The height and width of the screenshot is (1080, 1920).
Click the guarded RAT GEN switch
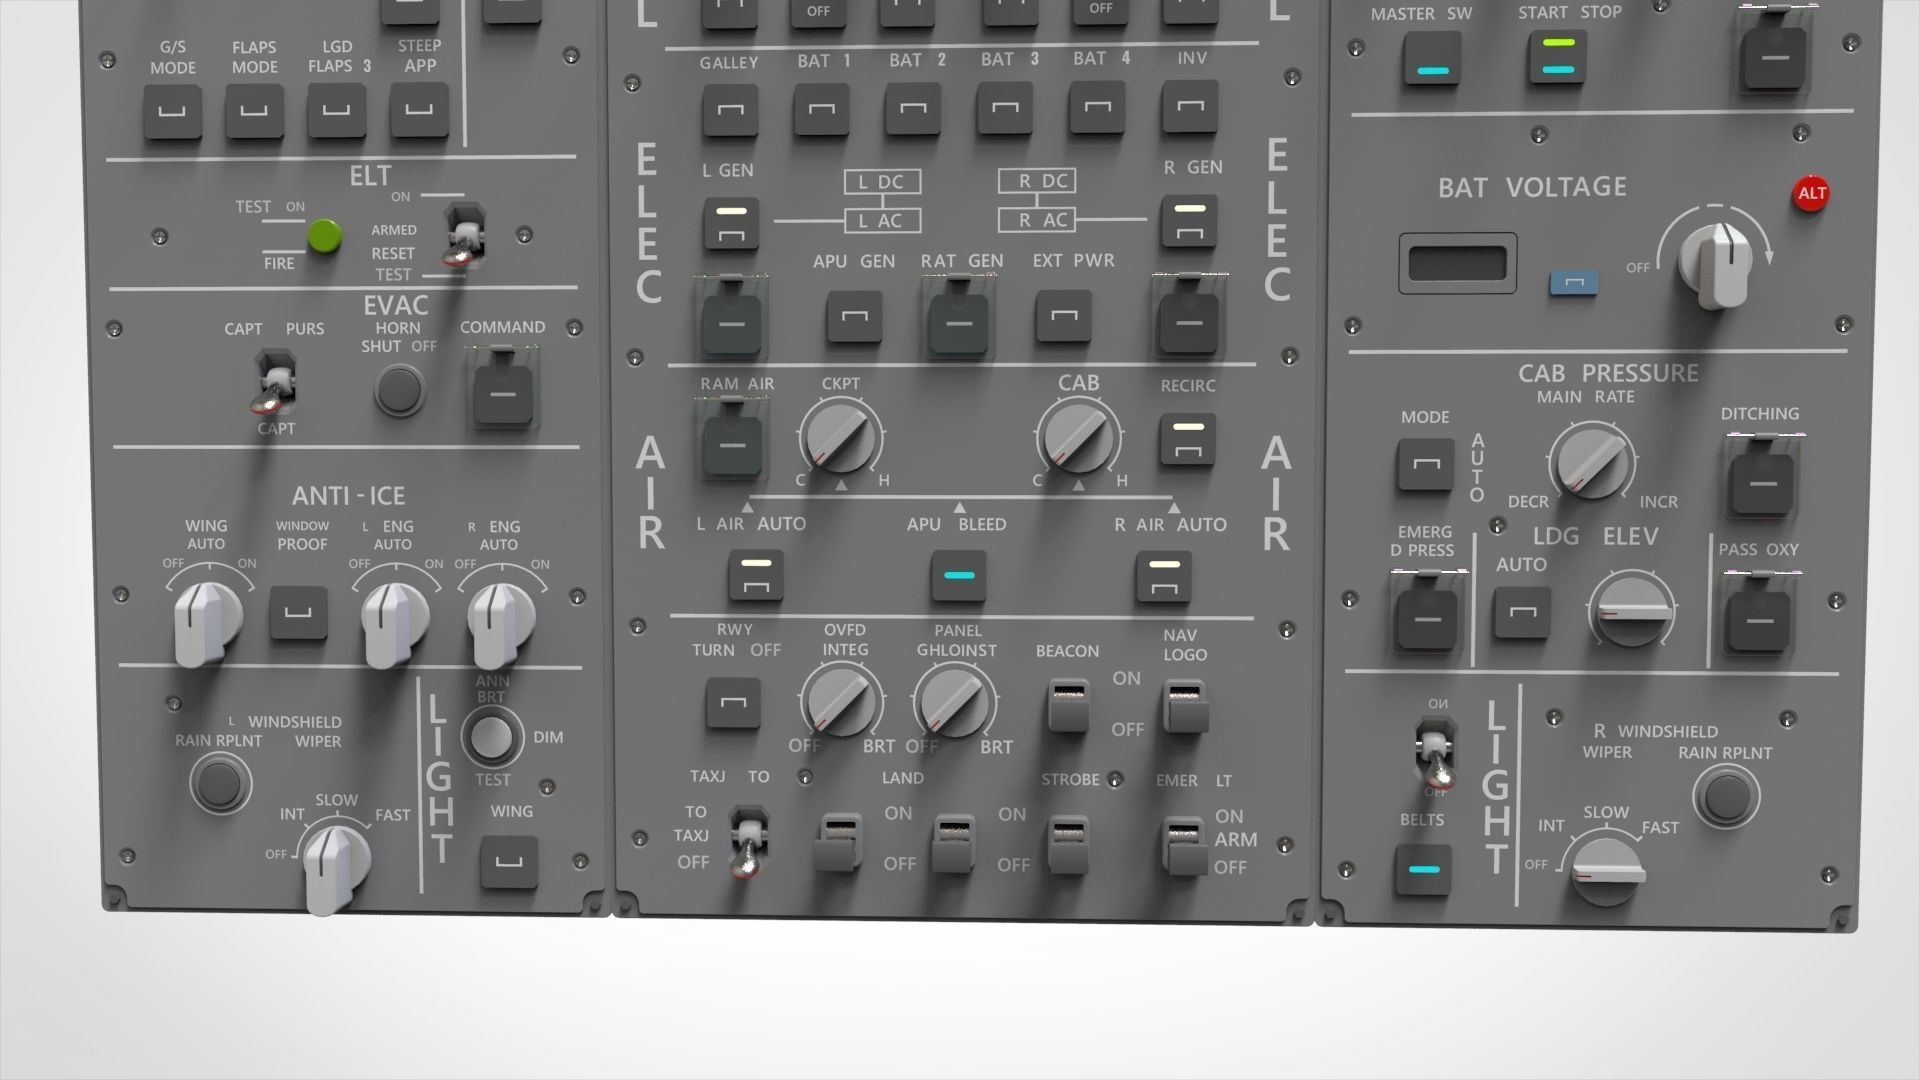coord(958,314)
